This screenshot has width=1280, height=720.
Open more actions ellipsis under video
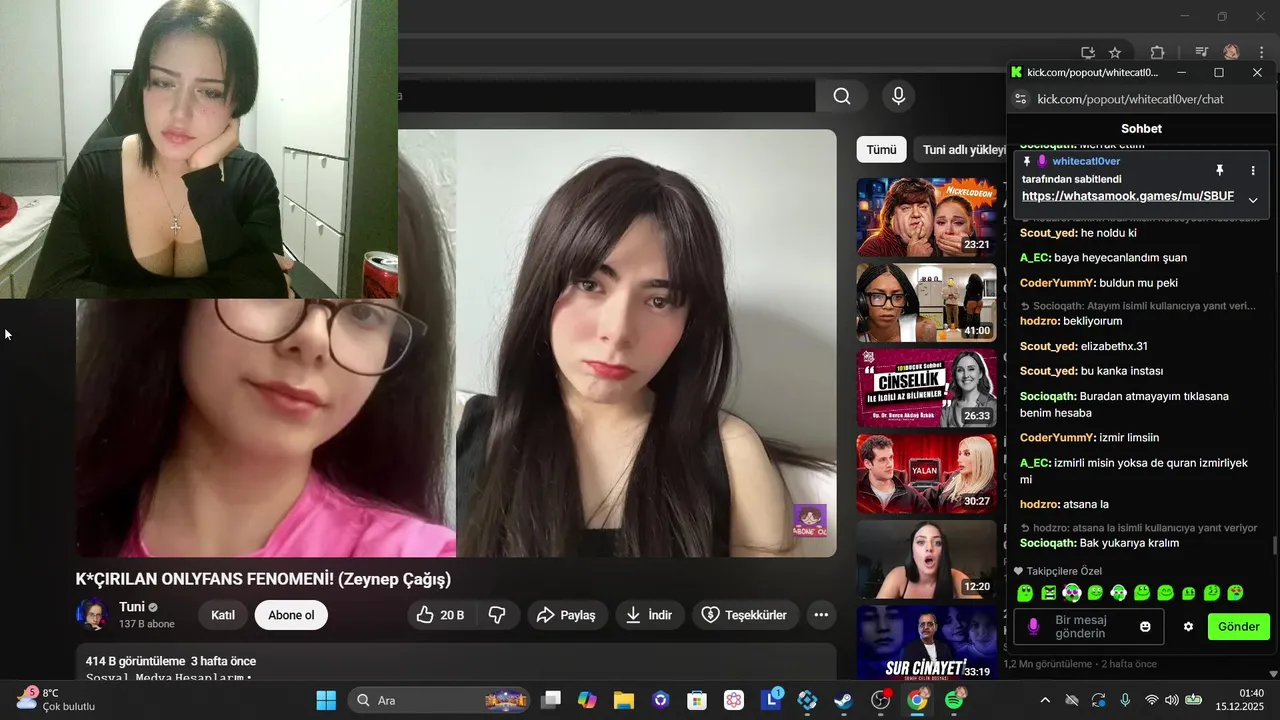click(821, 615)
